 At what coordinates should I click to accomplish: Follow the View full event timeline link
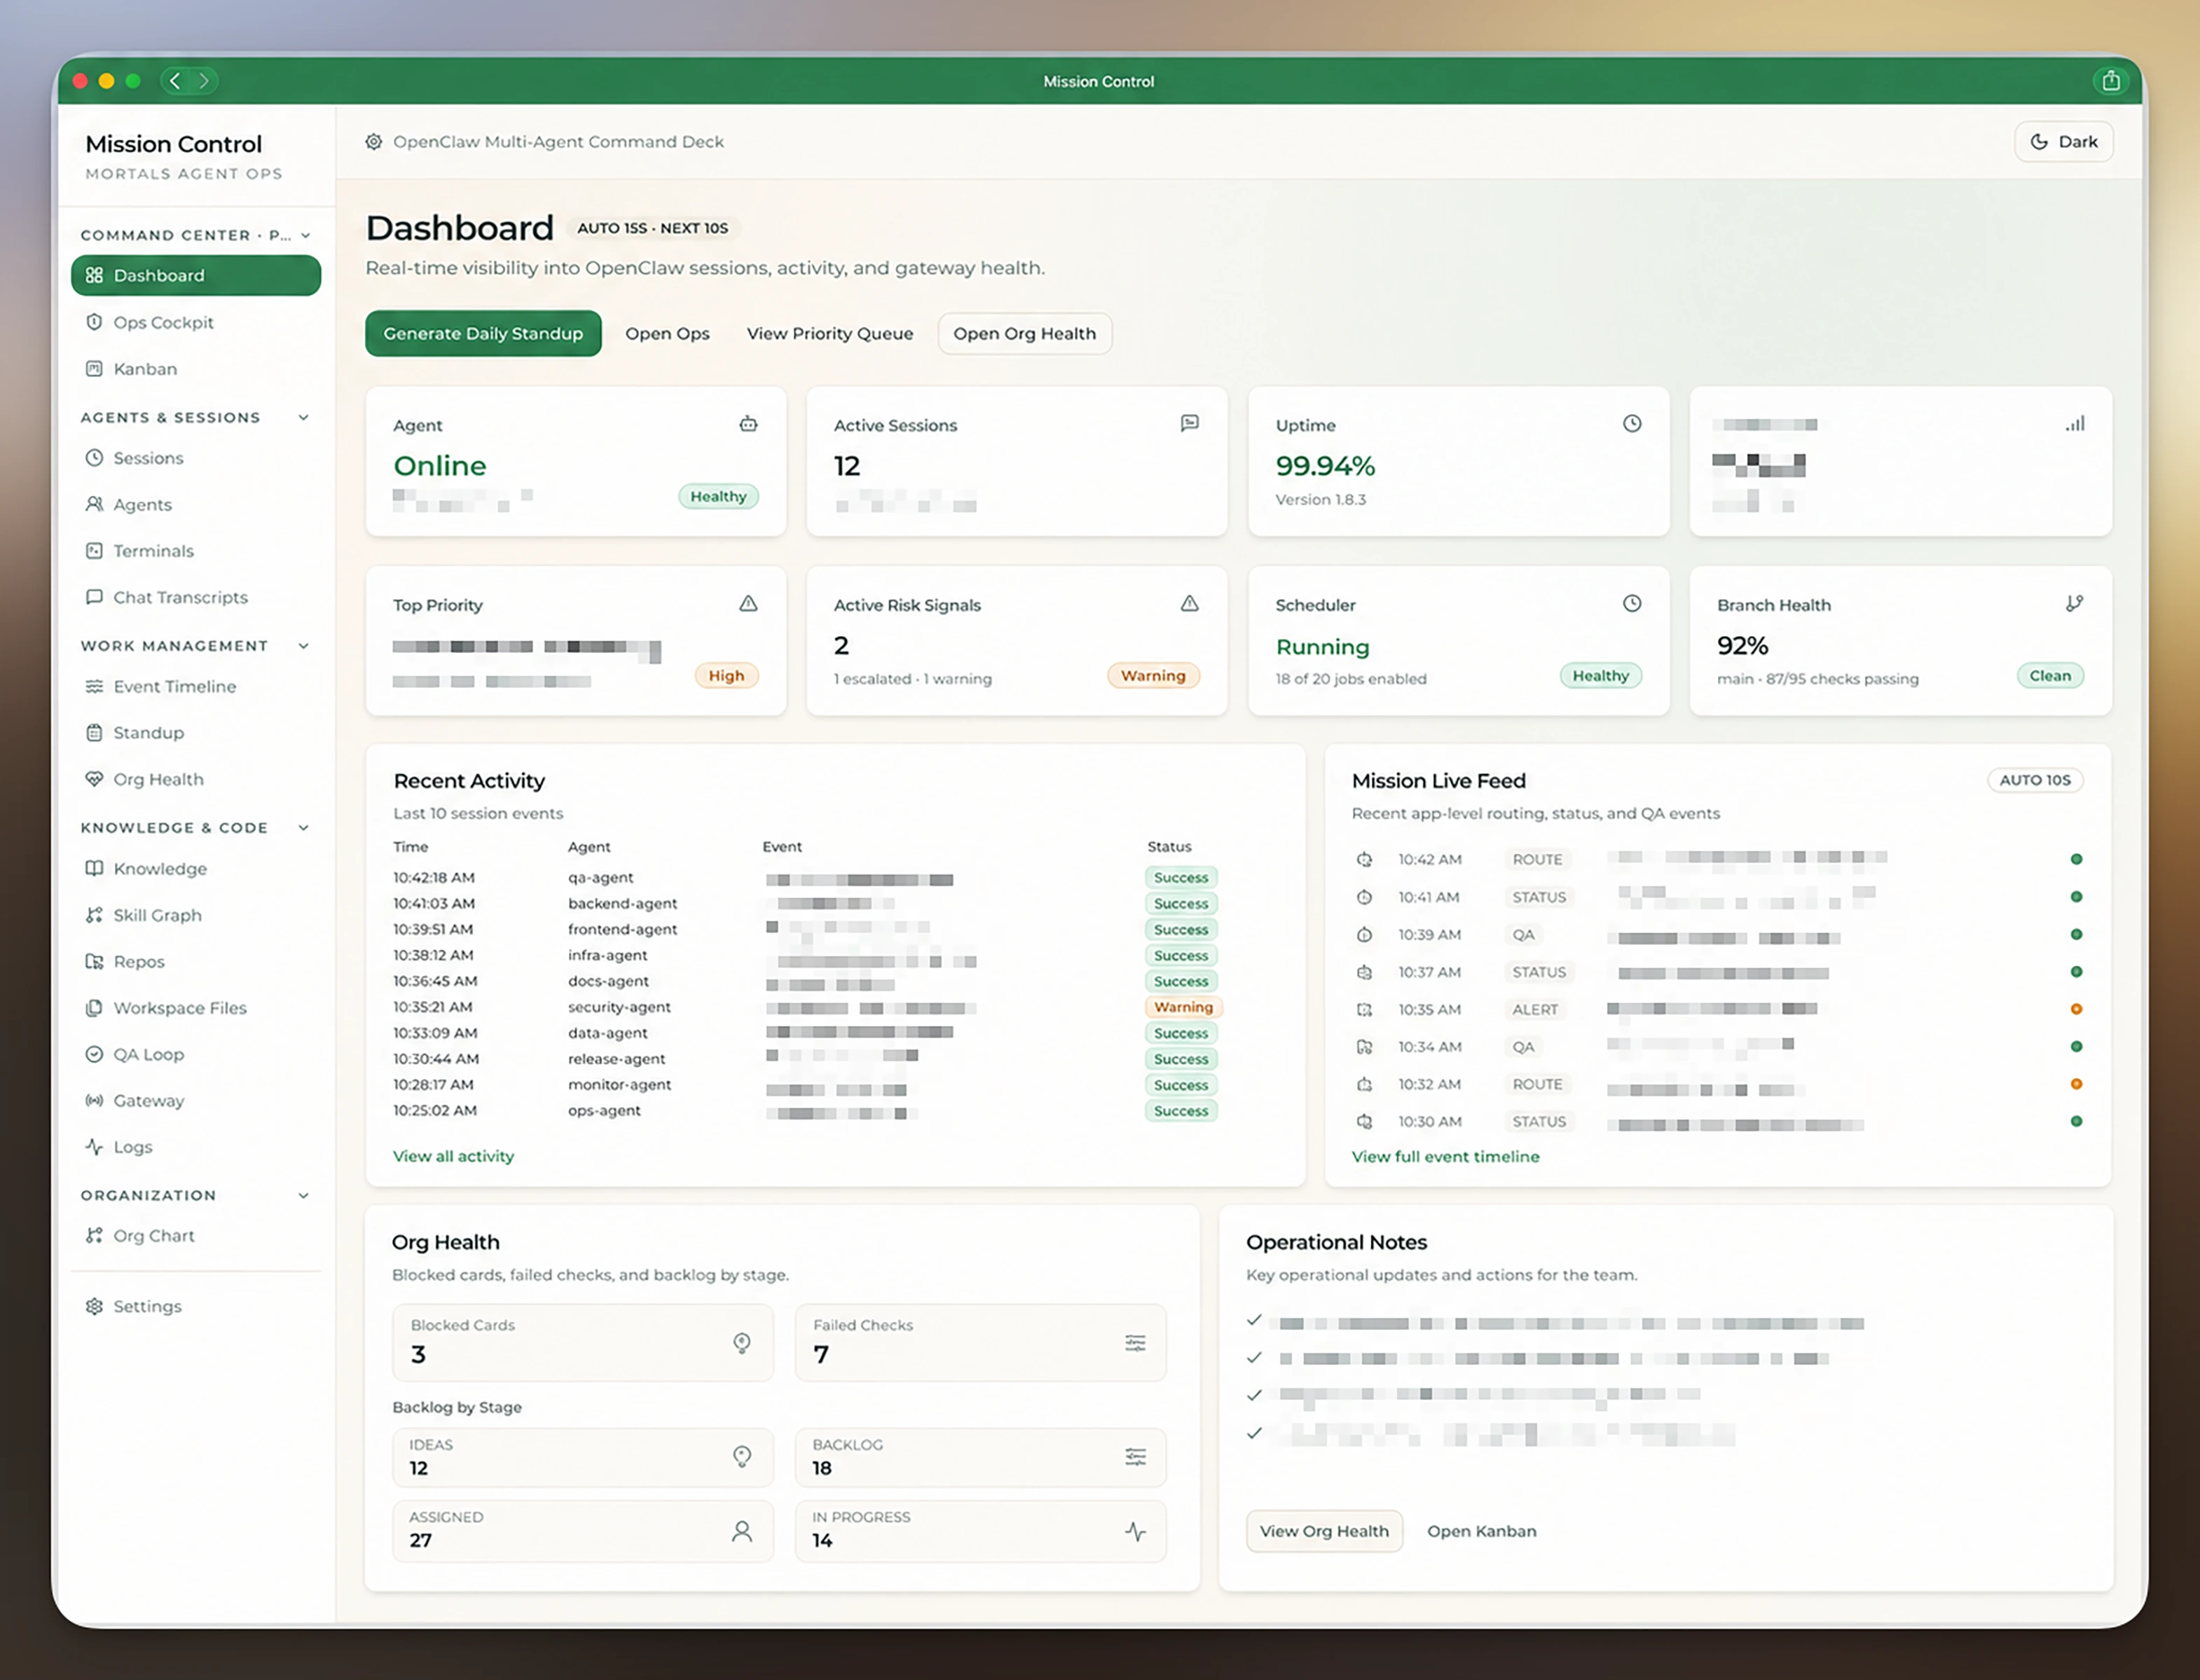[1445, 1157]
